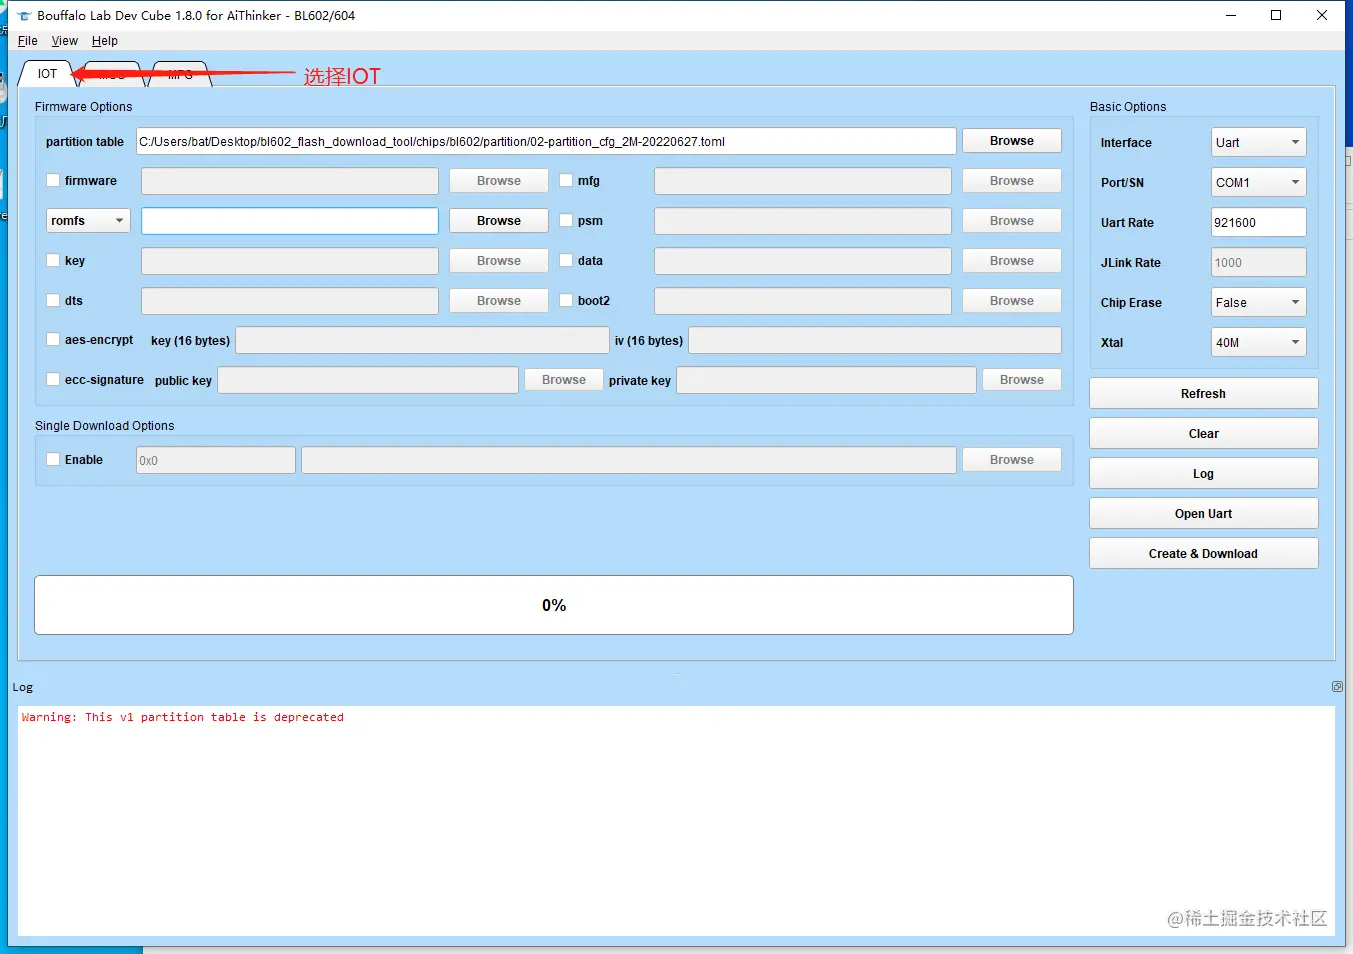Click the Log panel float icon

pos(1337,687)
